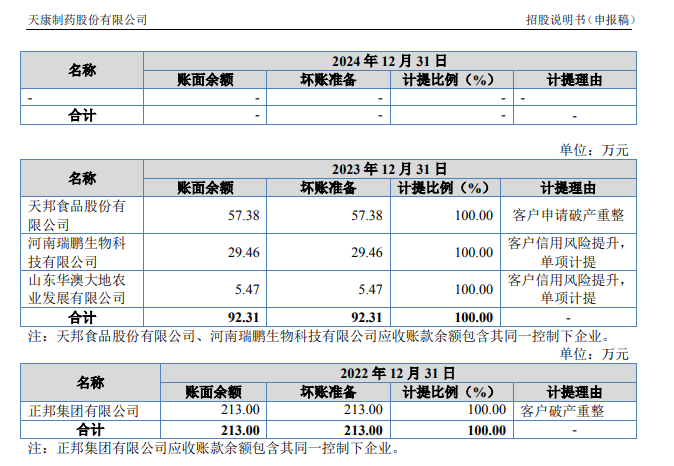Click 客户信用风险提升 reason in the 山东华澳 row

[x=567, y=289]
